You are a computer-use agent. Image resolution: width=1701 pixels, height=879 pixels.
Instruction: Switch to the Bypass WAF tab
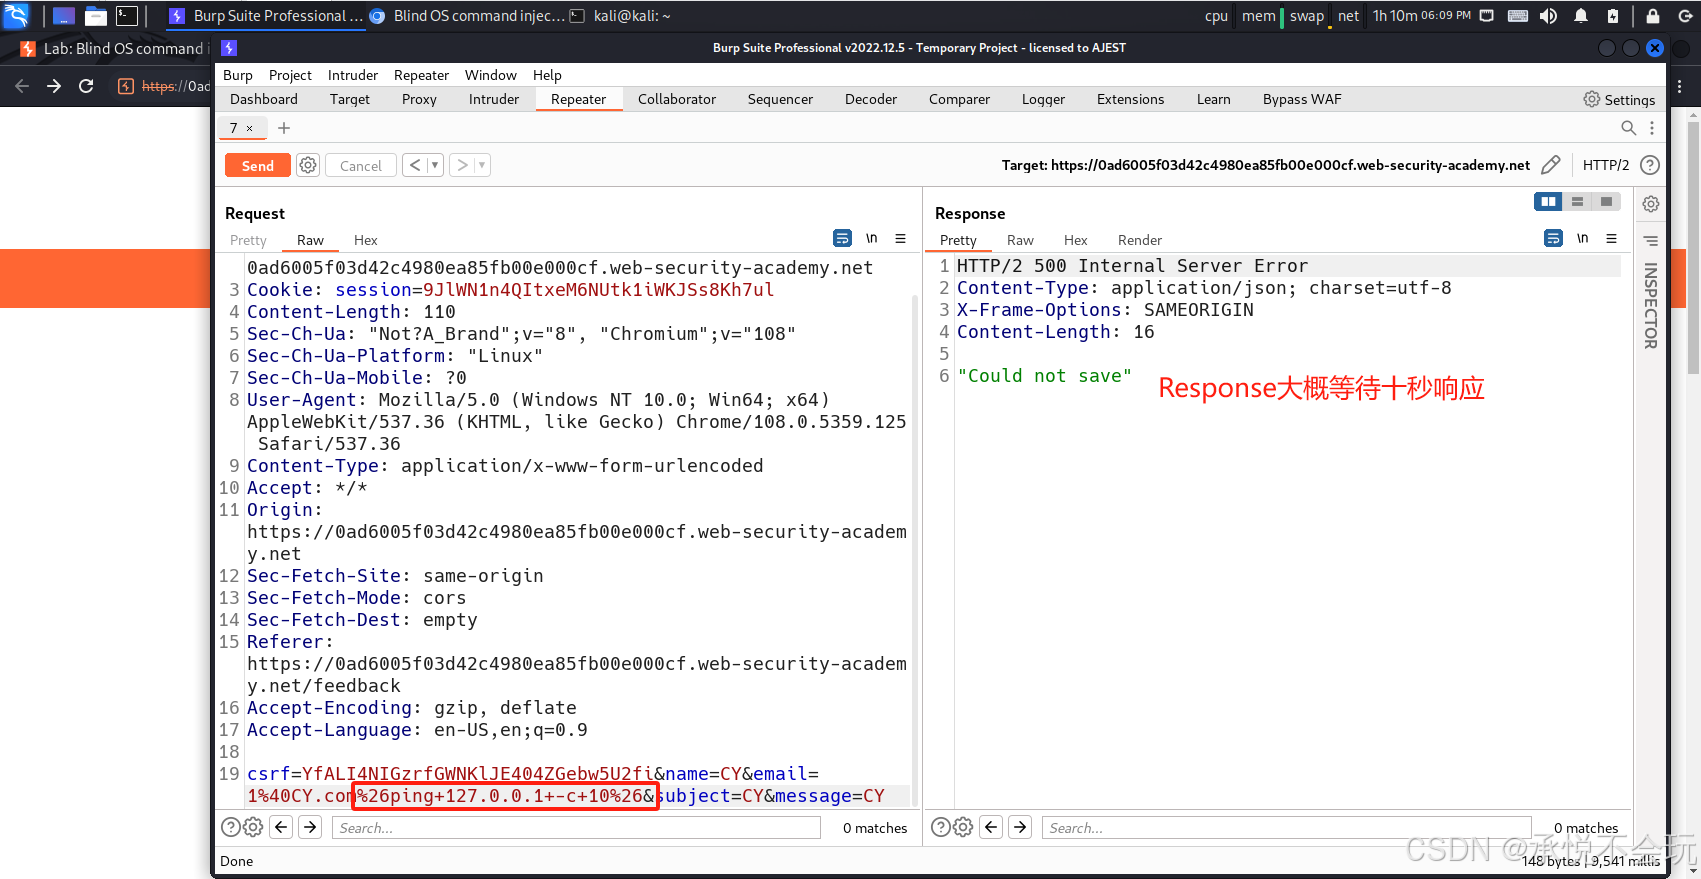click(1302, 99)
